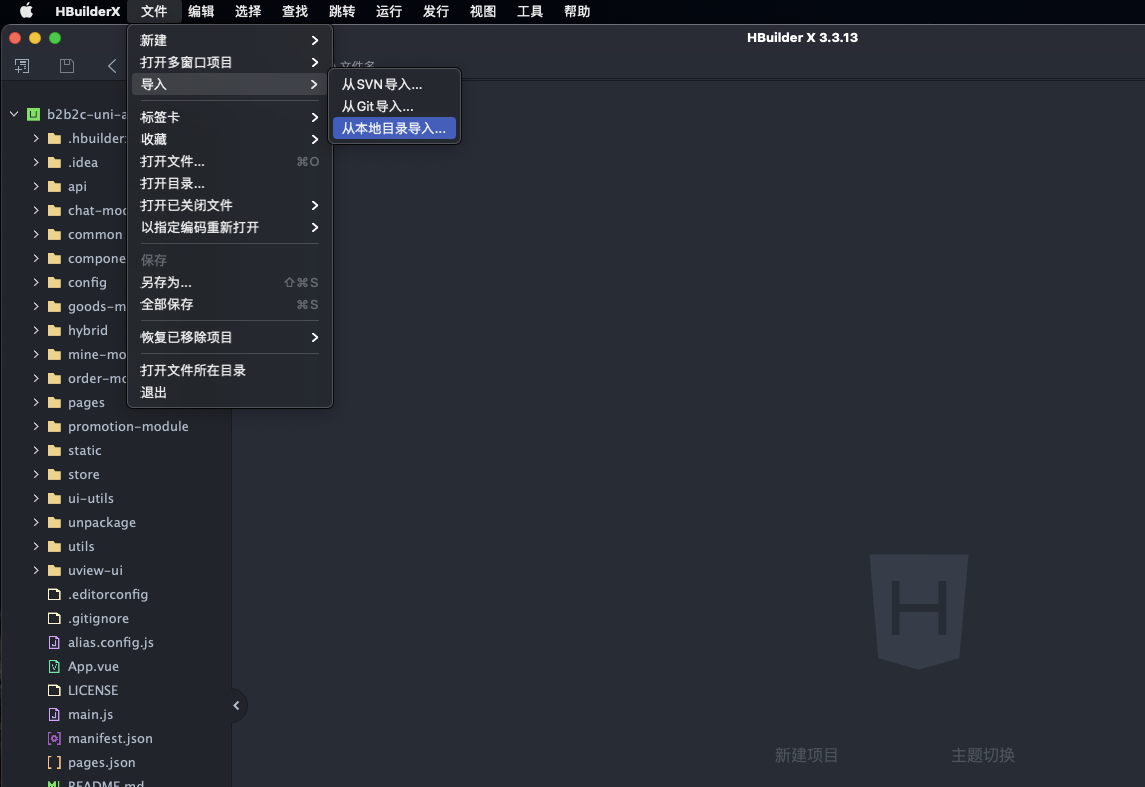1145x787 pixels.
Task: Click the 新建项目 shortcut link
Action: [x=806, y=755]
